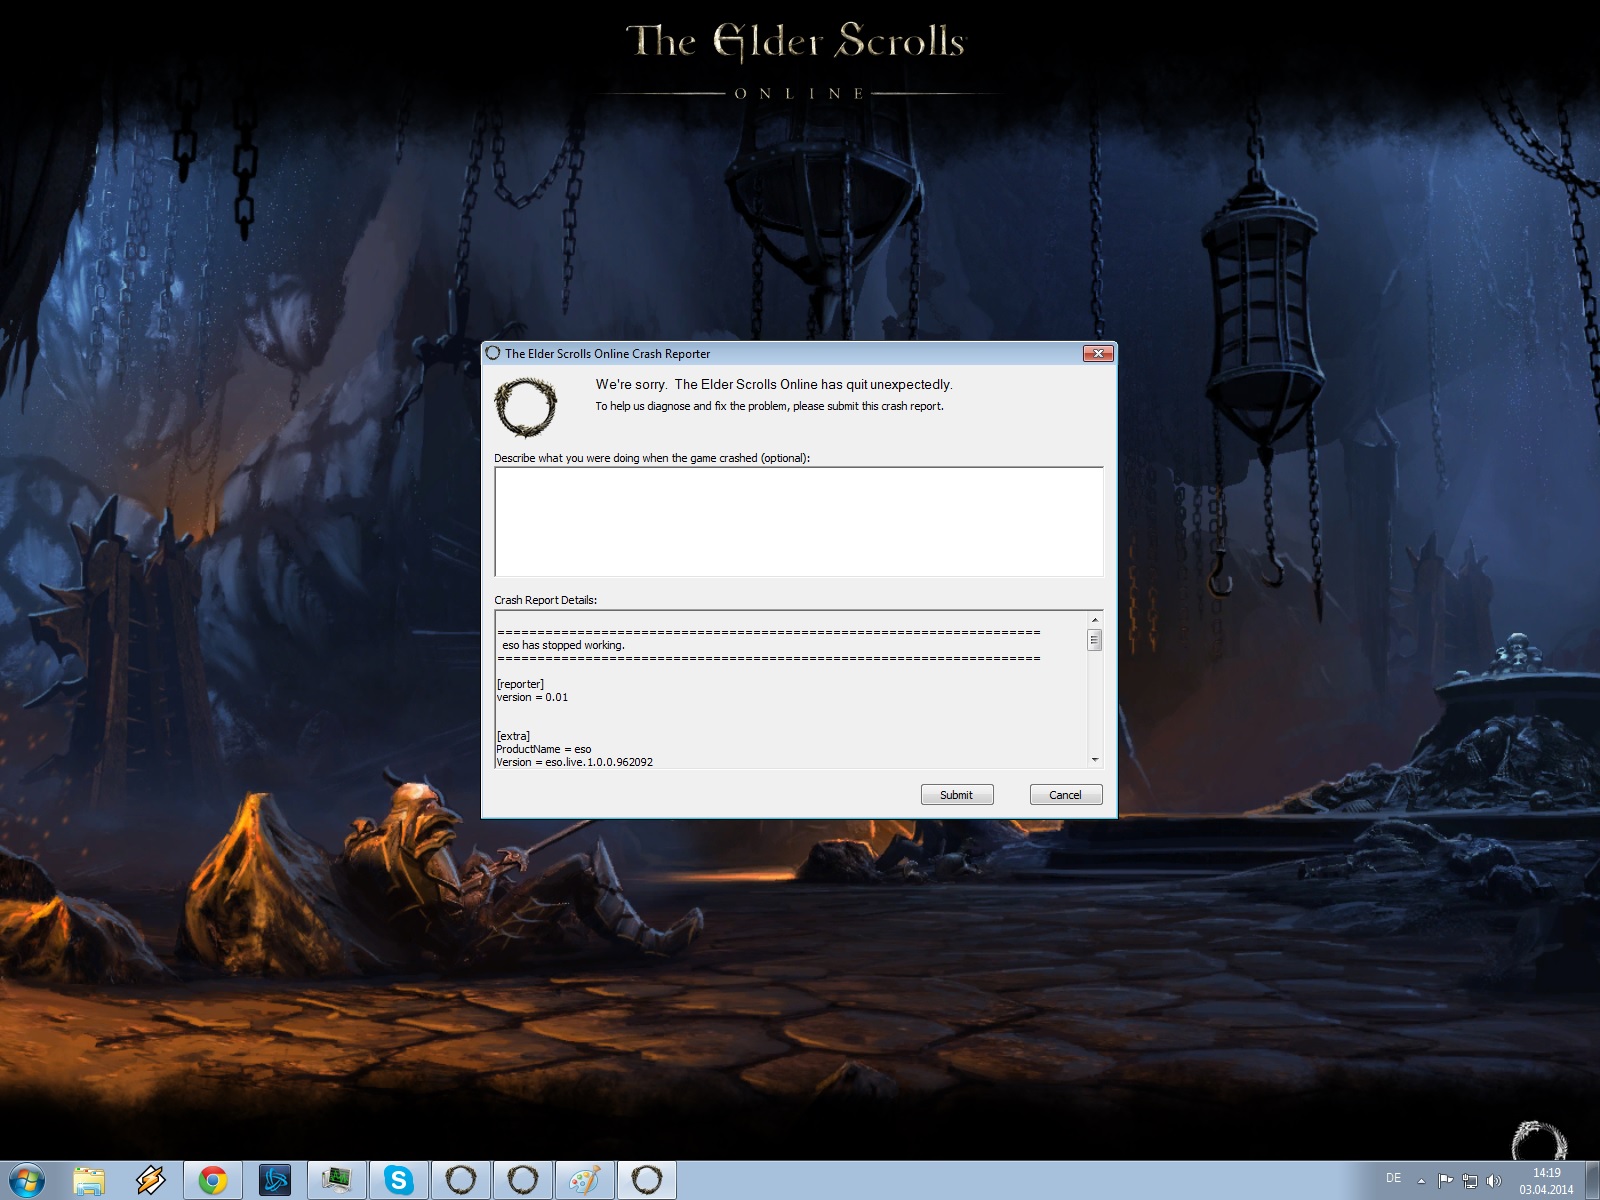
Task: Switch to Skype on the taskbar
Action: pyautogui.click(x=399, y=1180)
